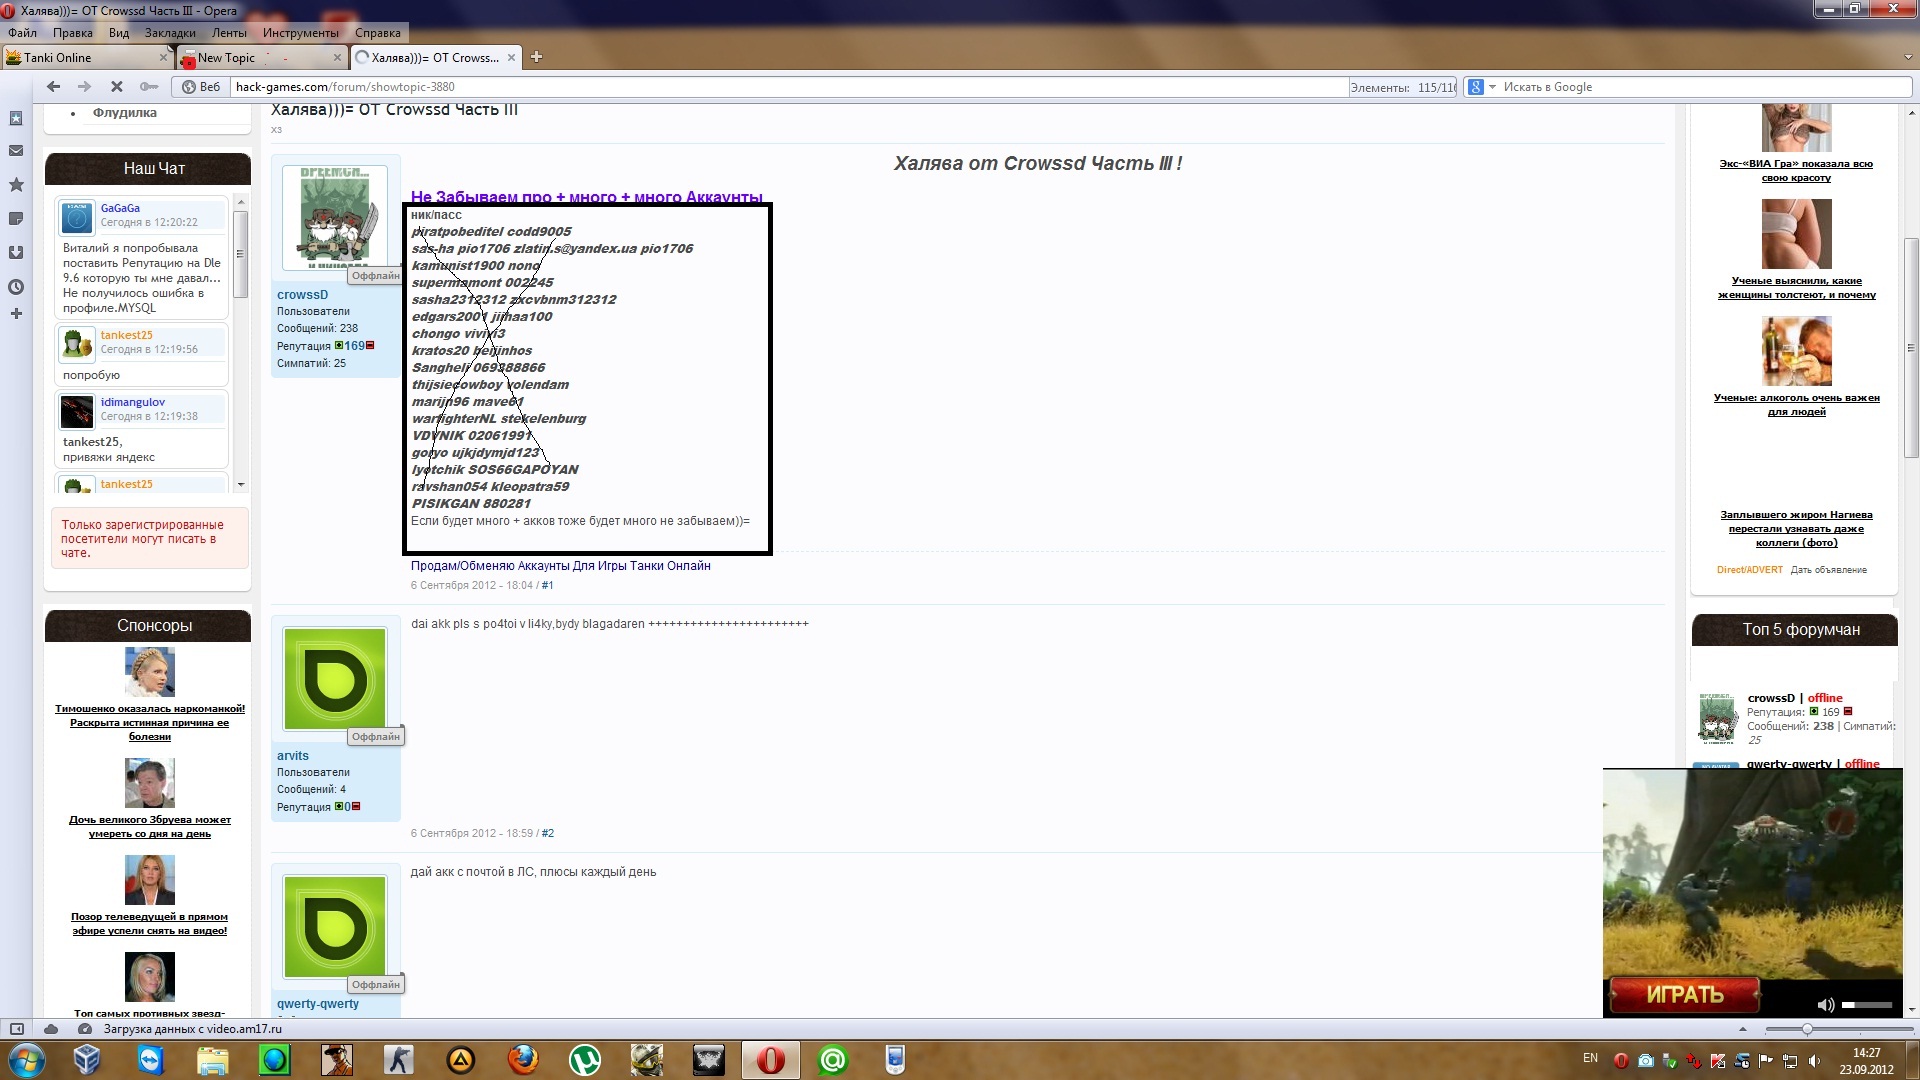The height and width of the screenshot is (1080, 1920).
Task: Add a panel with the sidebar plus icon
Action: tap(16, 314)
